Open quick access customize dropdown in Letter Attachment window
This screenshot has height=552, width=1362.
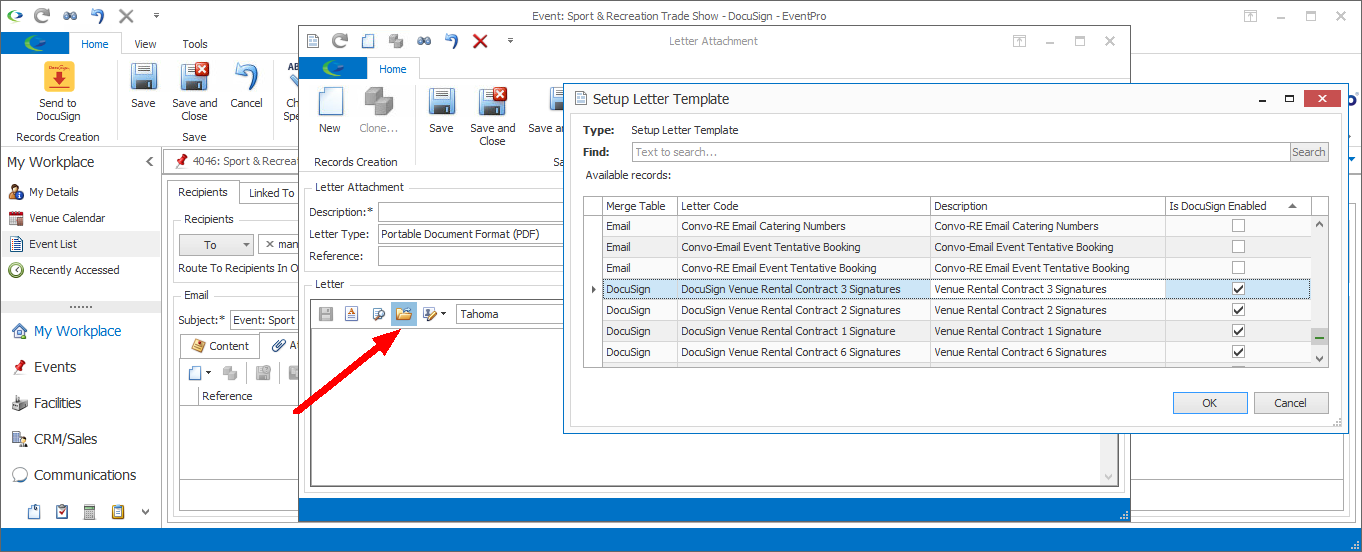[510, 41]
